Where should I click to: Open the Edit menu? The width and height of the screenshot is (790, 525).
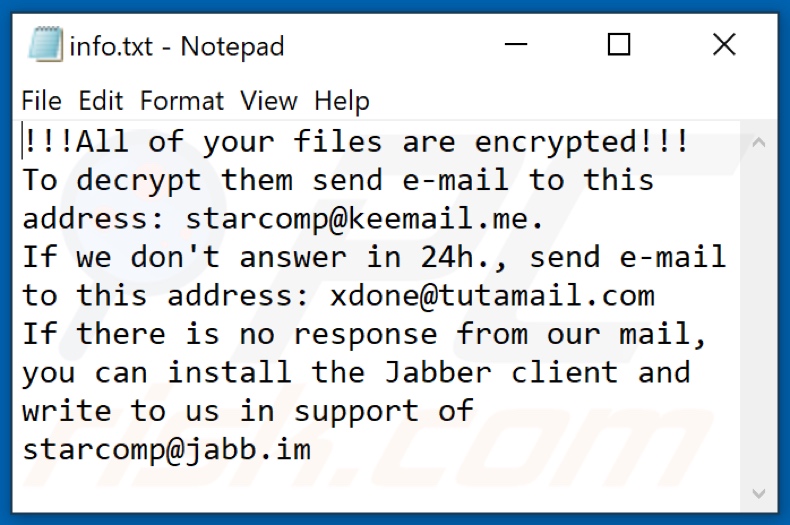pos(101,101)
